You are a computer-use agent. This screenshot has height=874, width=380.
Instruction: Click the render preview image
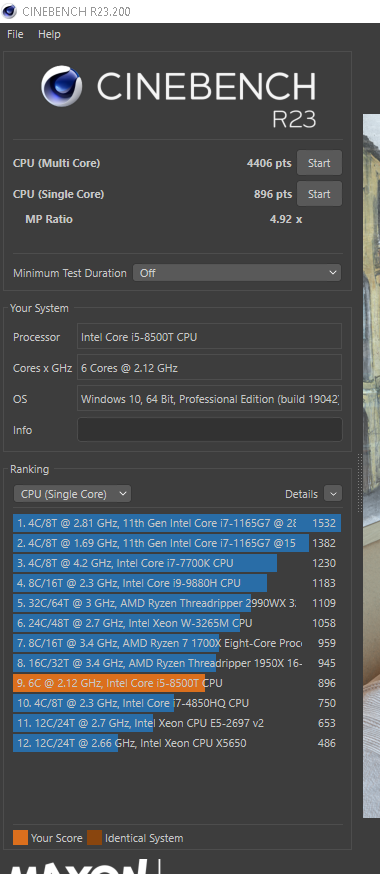click(371, 465)
